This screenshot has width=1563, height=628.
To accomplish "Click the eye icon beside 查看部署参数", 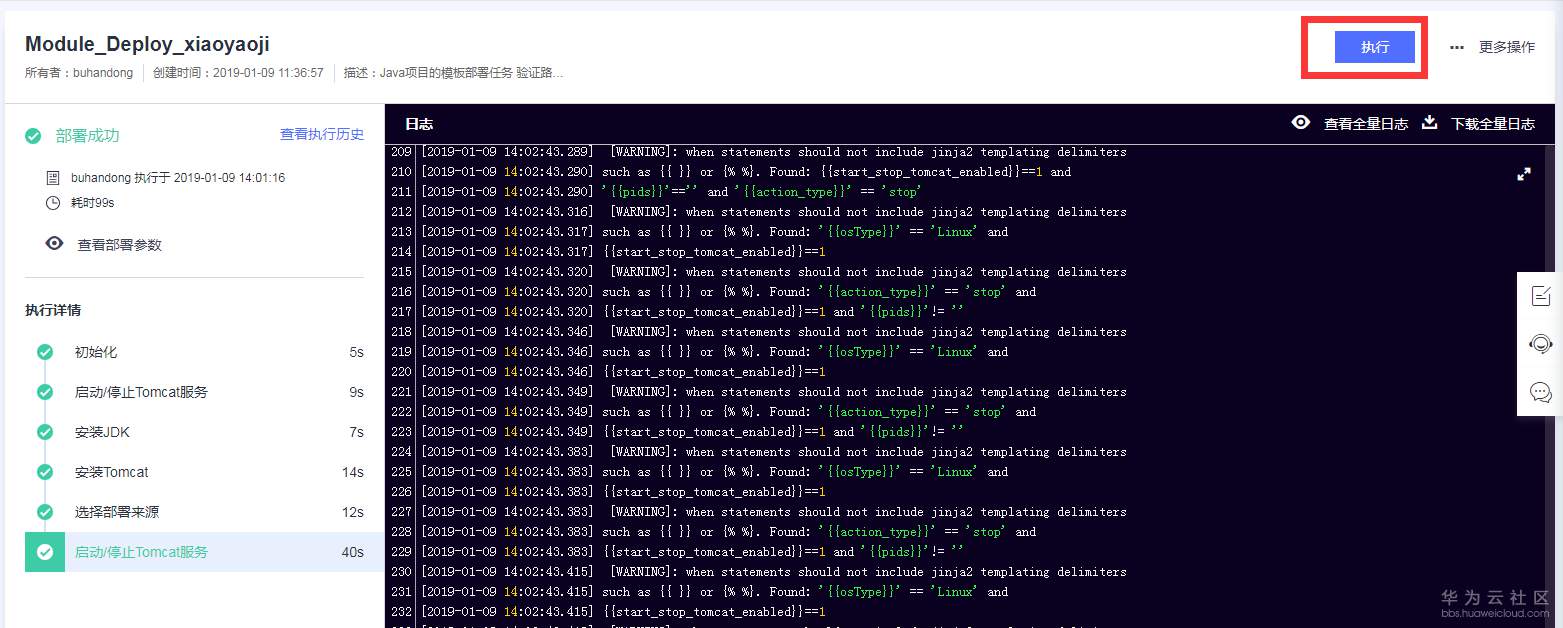I will pyautogui.click(x=54, y=244).
